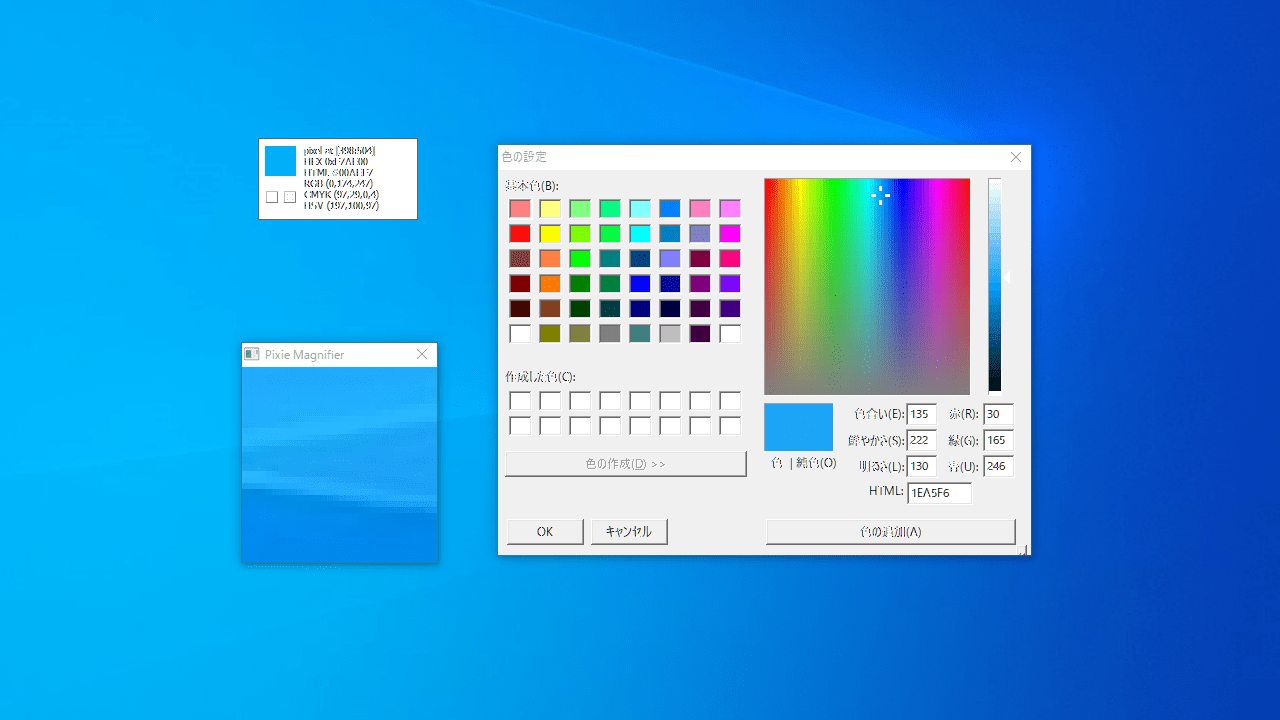Click the empty square box in Pixie info window

(272, 197)
